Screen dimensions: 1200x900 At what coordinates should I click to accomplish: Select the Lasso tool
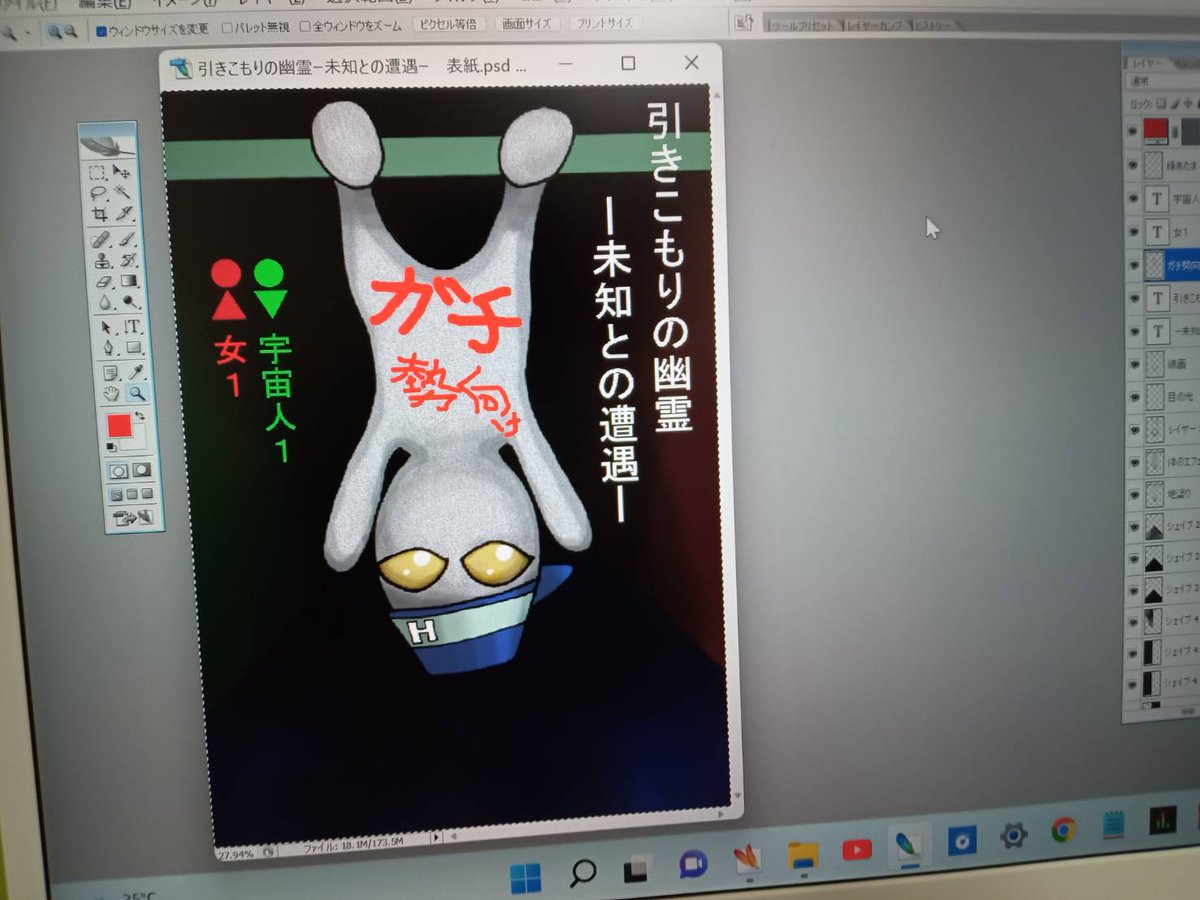click(x=98, y=192)
